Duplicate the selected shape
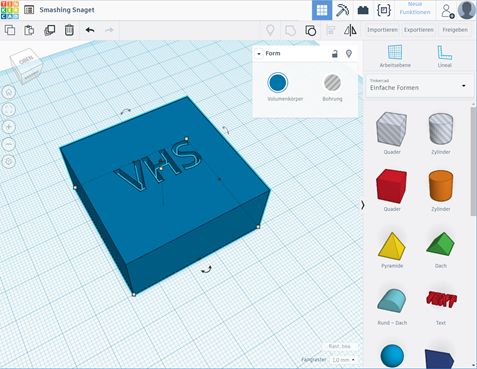The width and height of the screenshot is (477, 369). (x=50, y=30)
